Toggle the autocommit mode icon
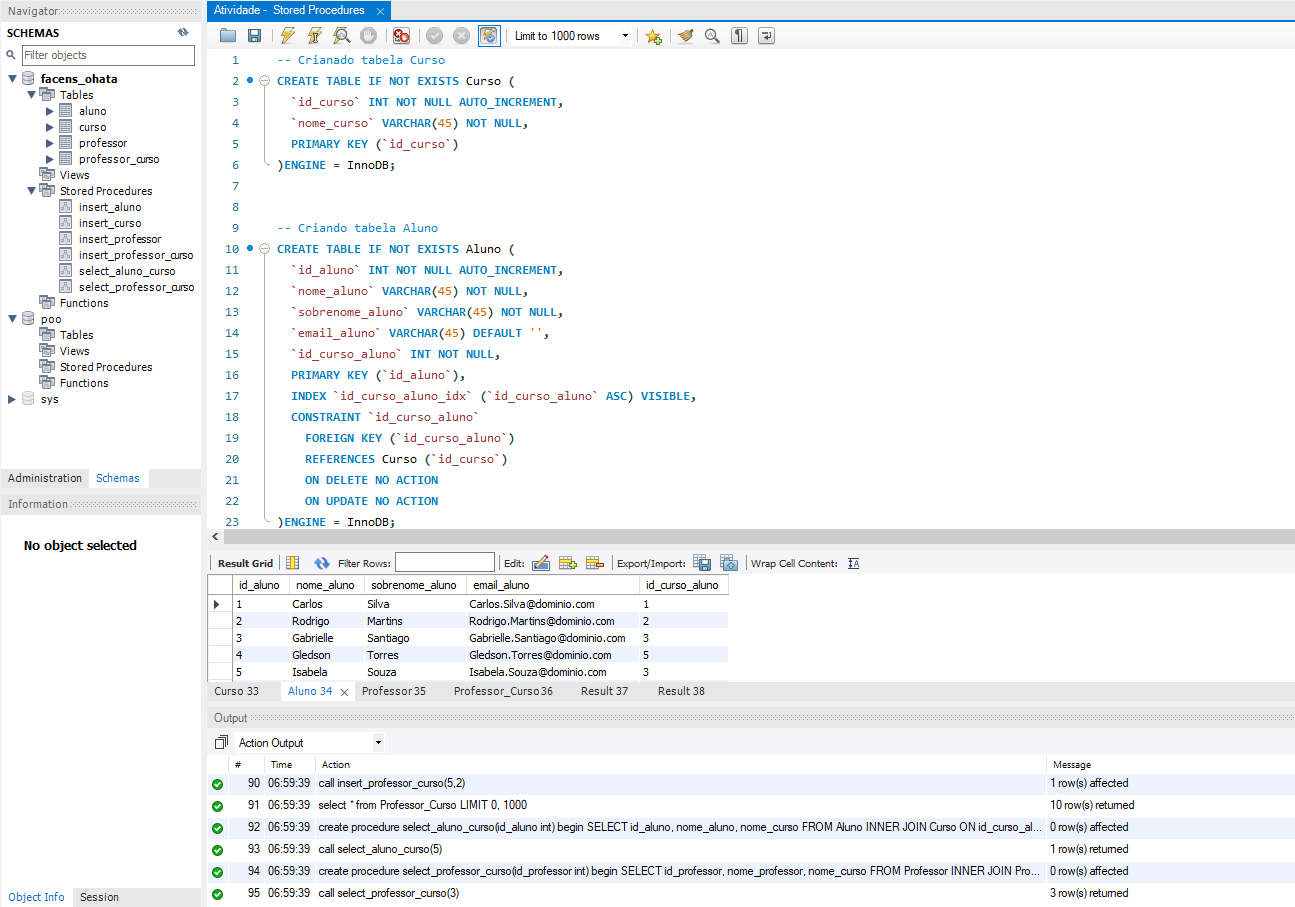 (x=488, y=35)
